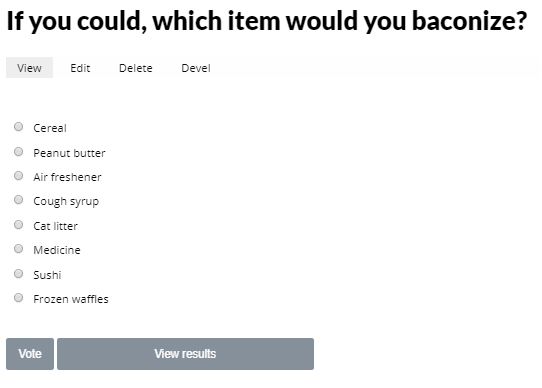Click the poll question heading text
Screen dimensions: 542x388
coord(267,21)
